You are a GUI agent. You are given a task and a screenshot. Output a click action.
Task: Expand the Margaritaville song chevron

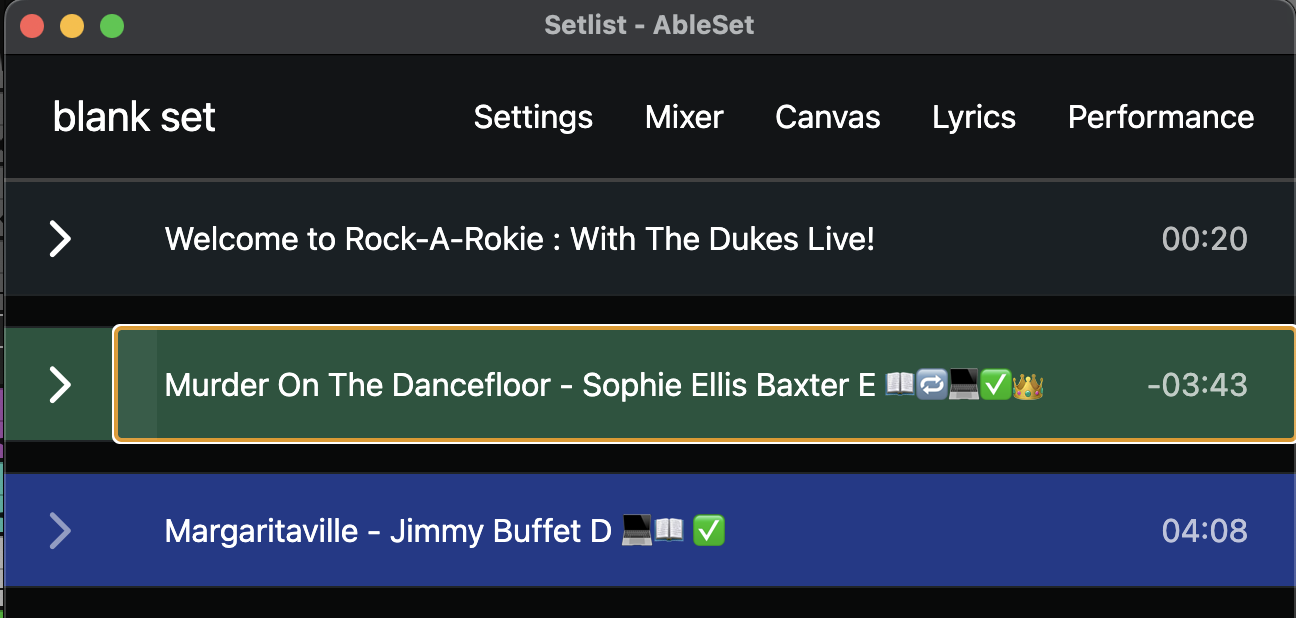pyautogui.click(x=61, y=530)
